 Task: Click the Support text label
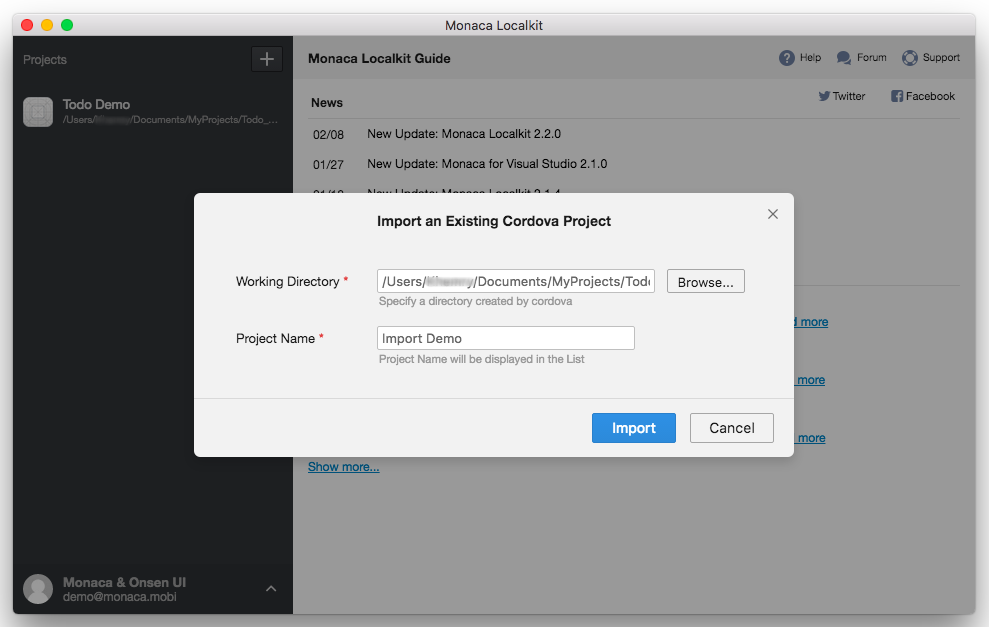[941, 57]
